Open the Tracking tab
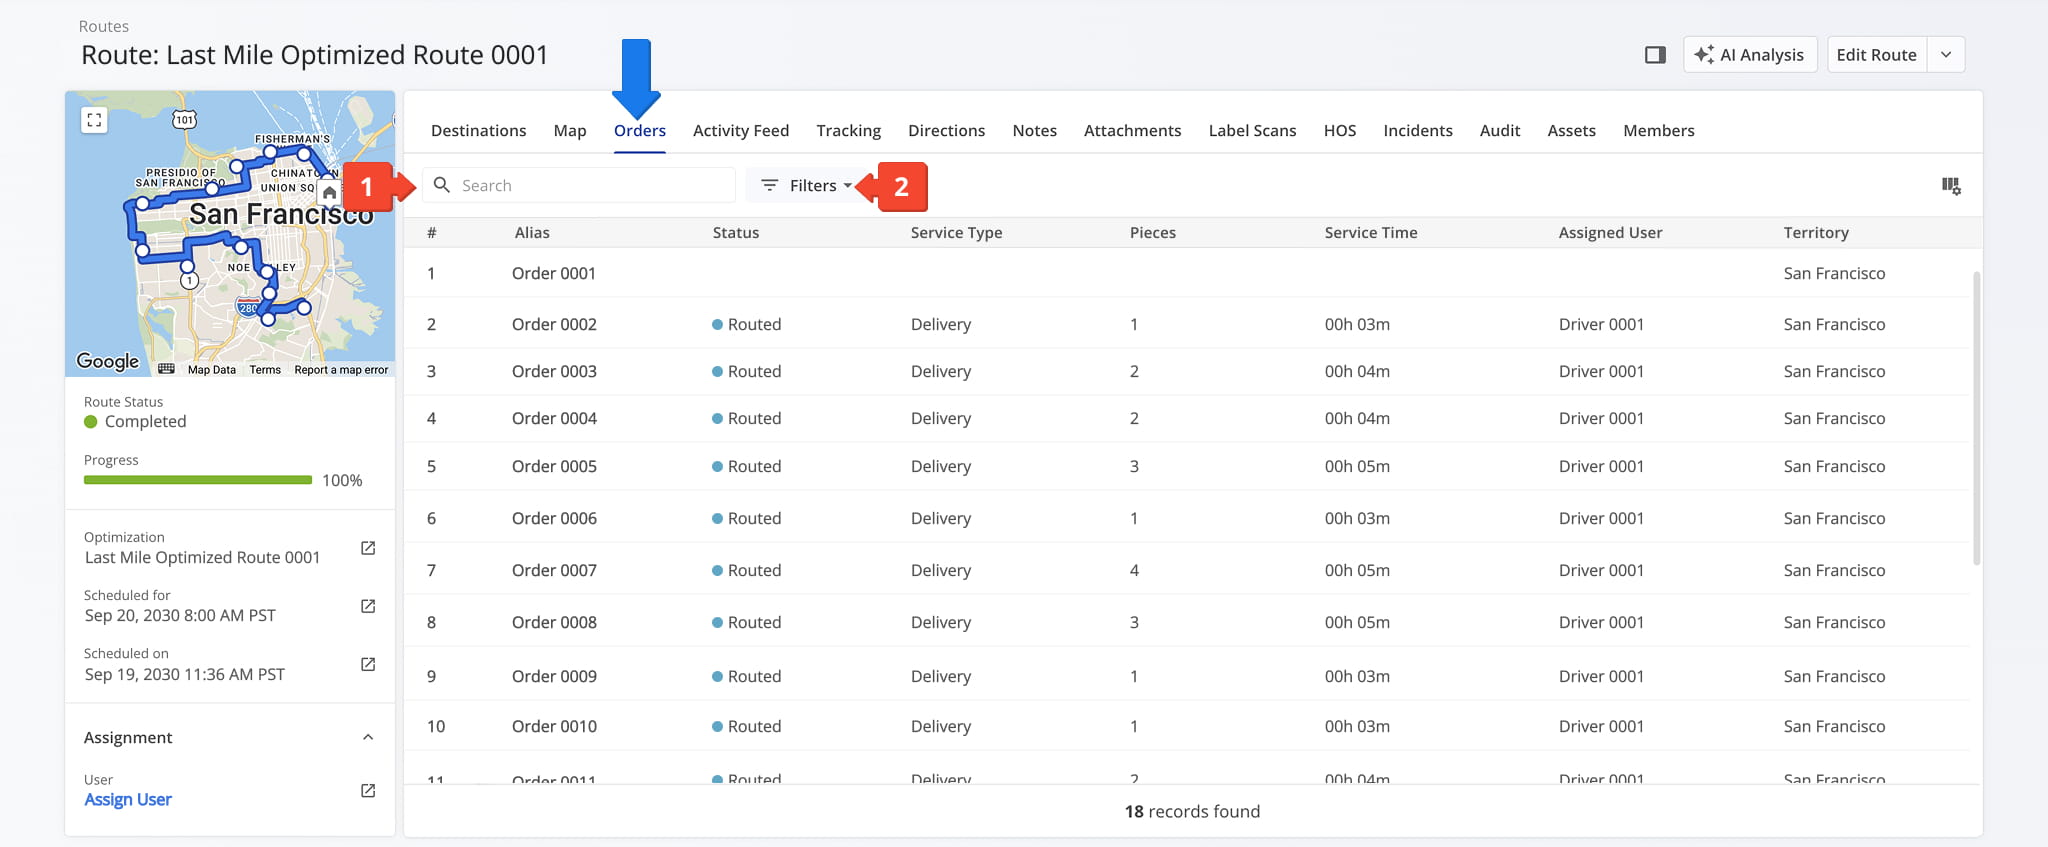The width and height of the screenshot is (2048, 847). (848, 130)
